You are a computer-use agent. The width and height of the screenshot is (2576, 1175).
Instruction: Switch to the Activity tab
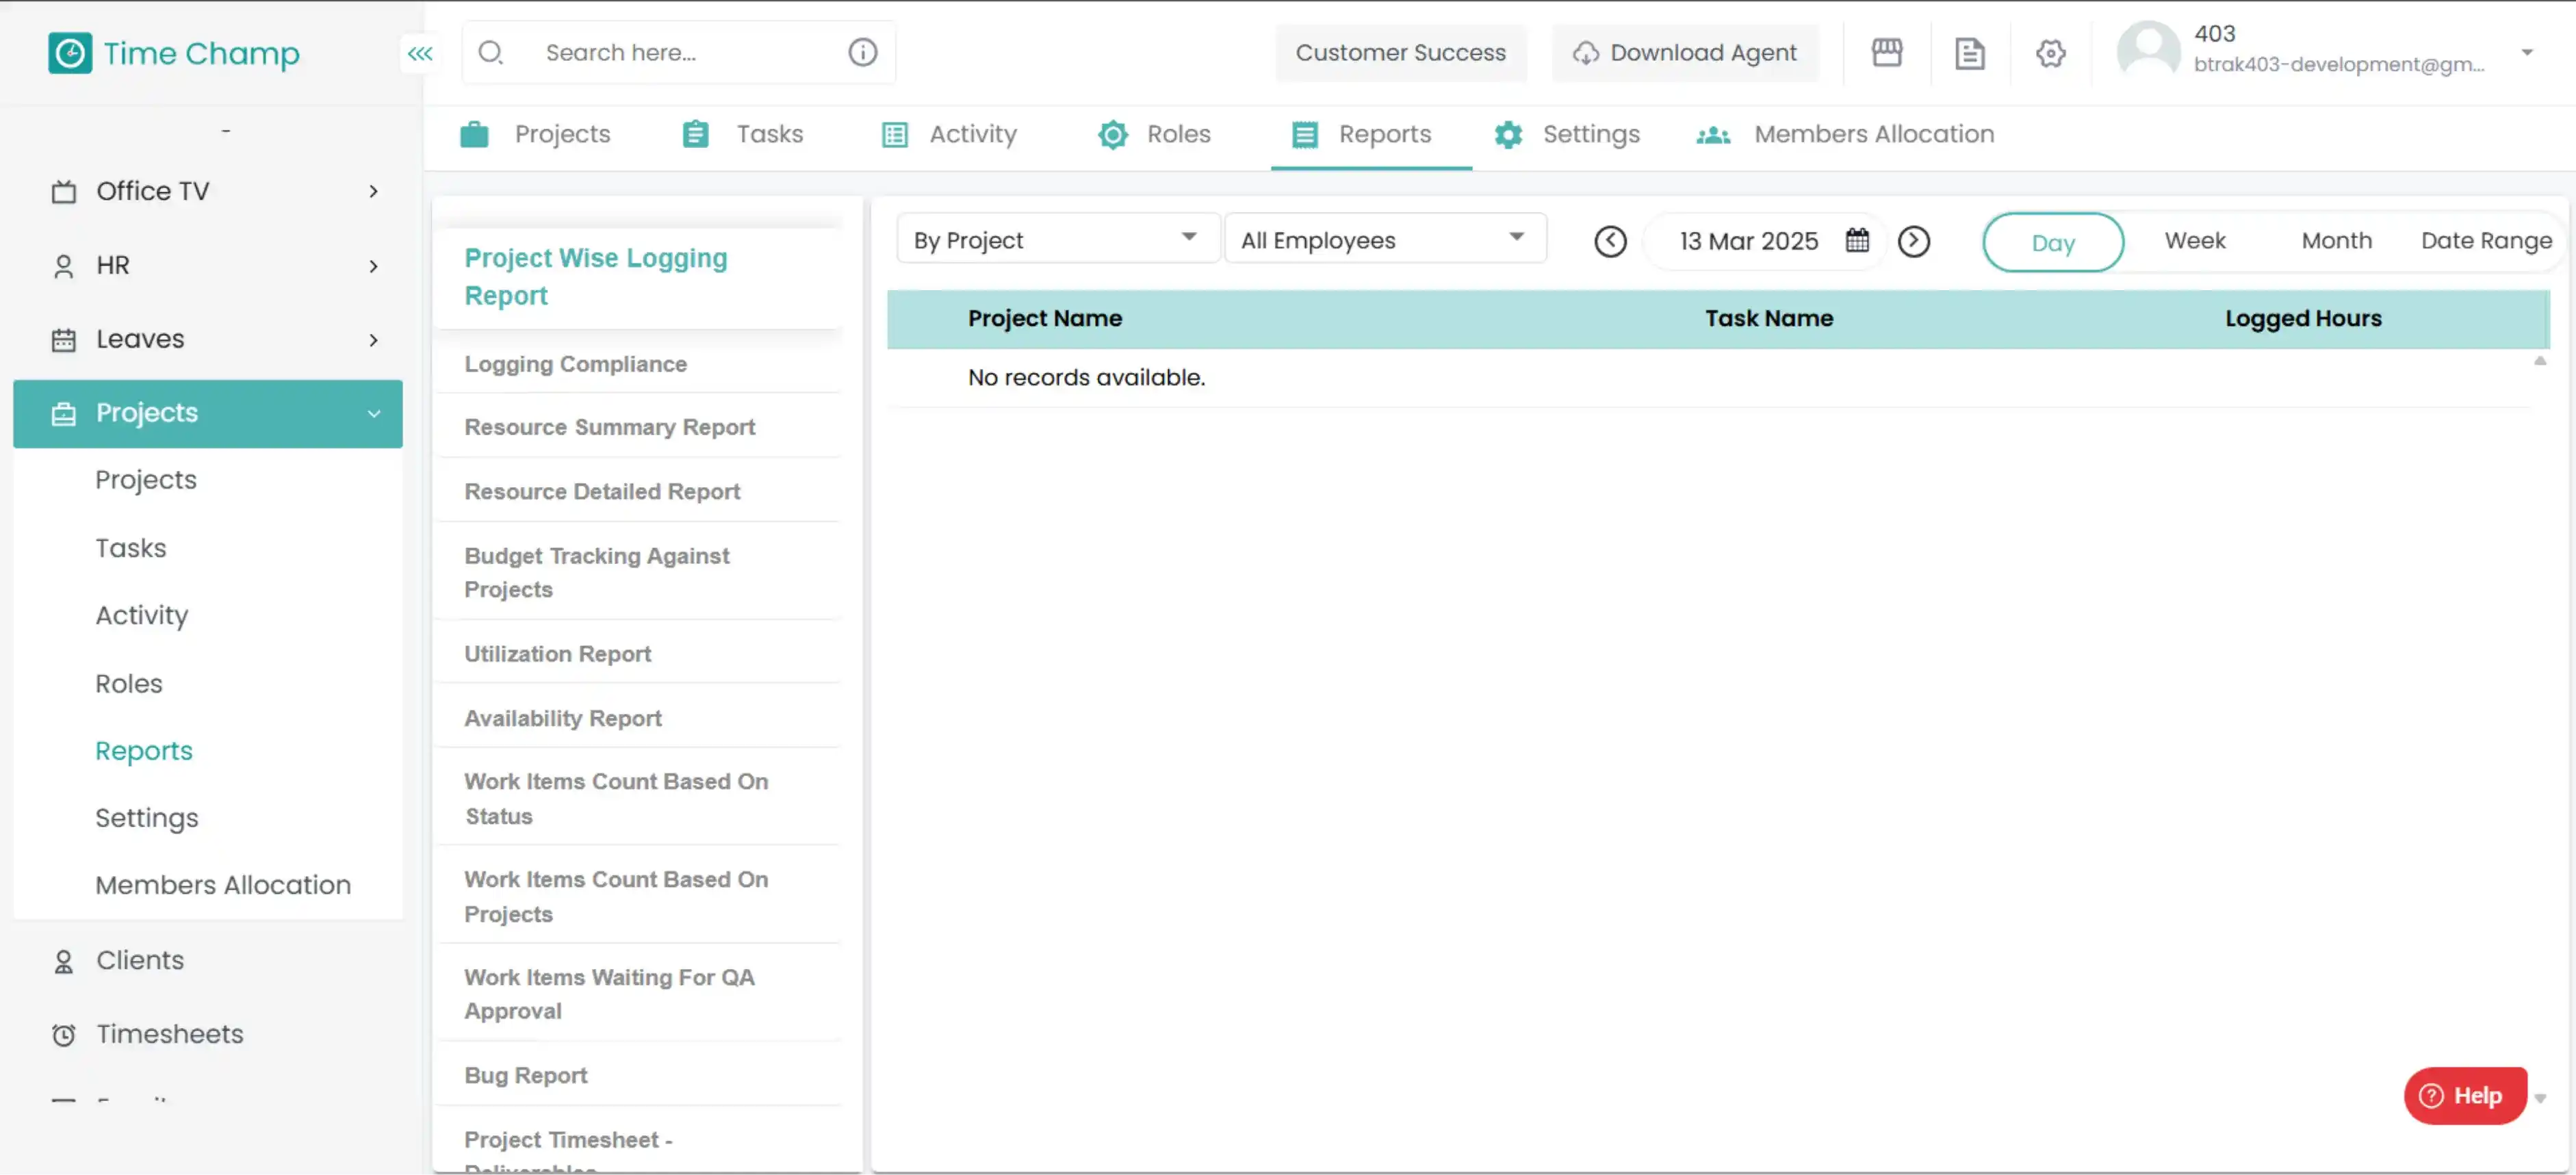click(949, 135)
